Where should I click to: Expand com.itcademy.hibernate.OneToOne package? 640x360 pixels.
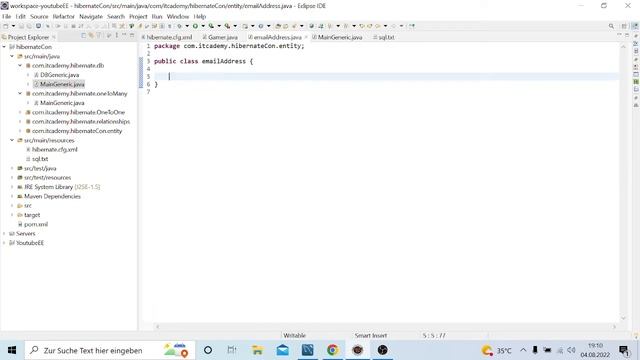click(20, 112)
